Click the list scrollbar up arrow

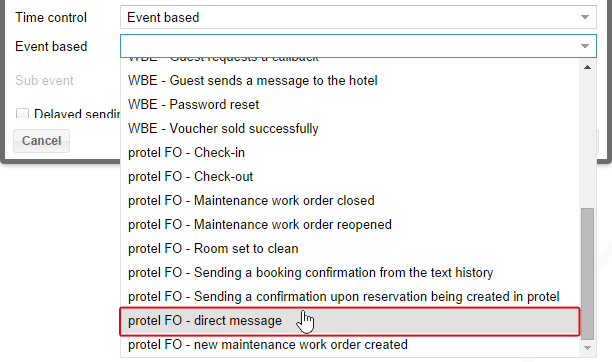coord(587,67)
